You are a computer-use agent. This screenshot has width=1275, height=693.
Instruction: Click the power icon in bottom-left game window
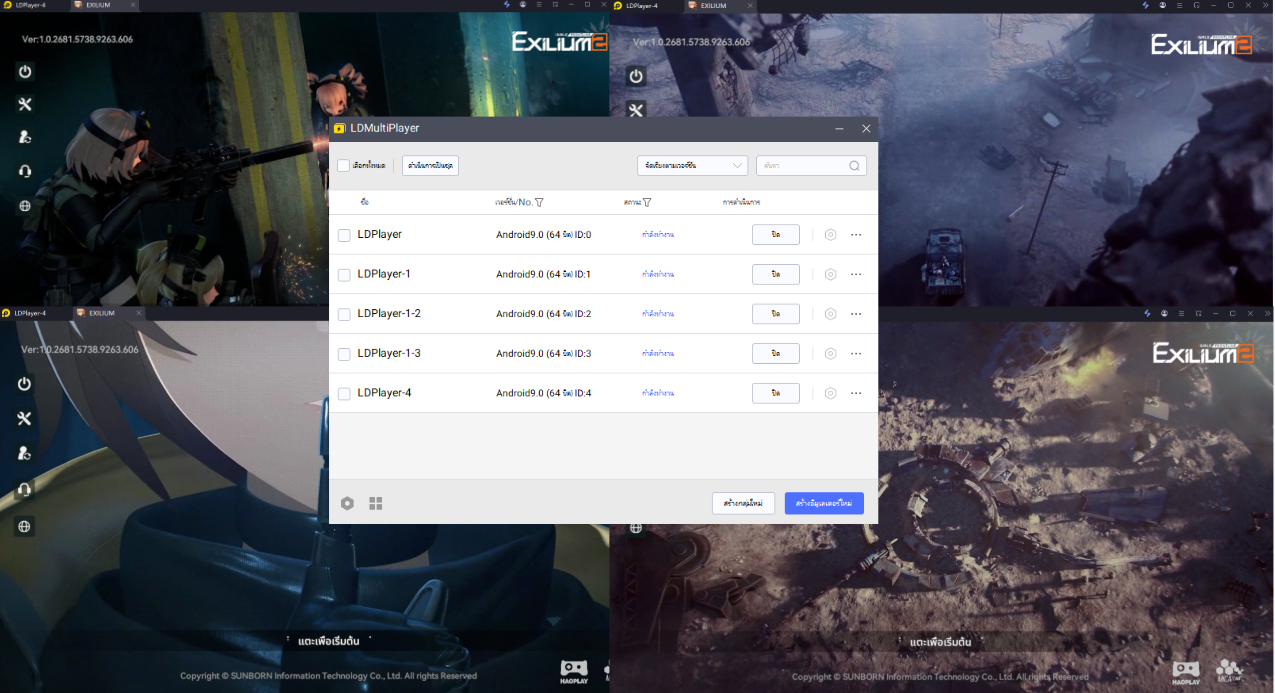click(25, 384)
